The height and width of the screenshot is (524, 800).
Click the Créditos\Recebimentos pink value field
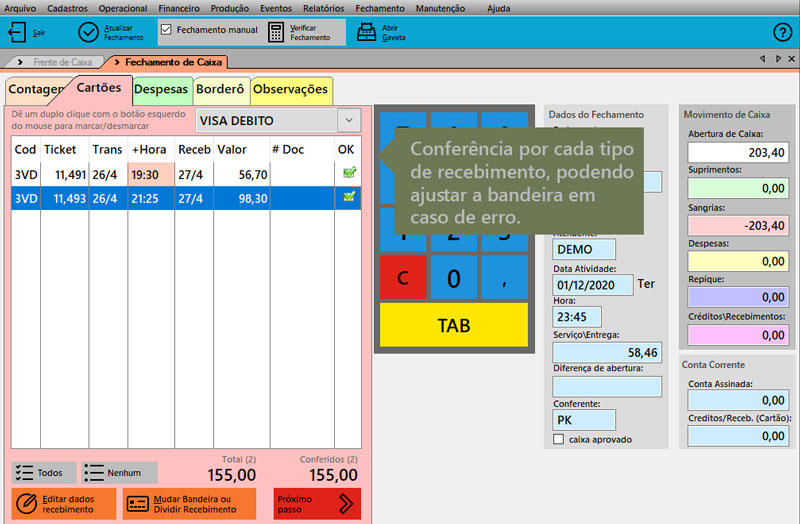(x=738, y=335)
